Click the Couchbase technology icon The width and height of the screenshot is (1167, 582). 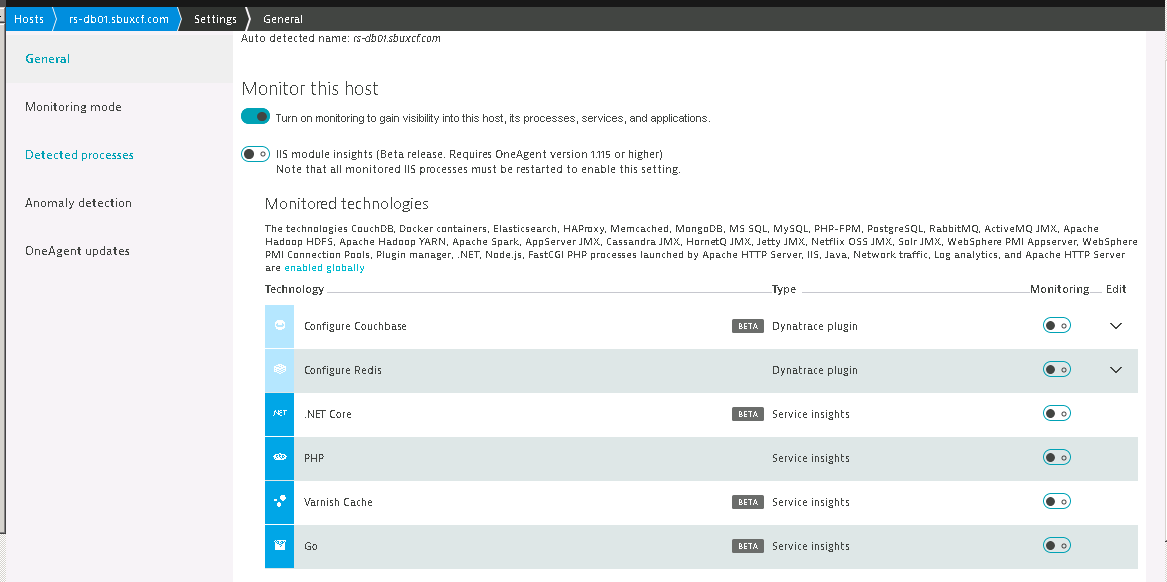(279, 326)
